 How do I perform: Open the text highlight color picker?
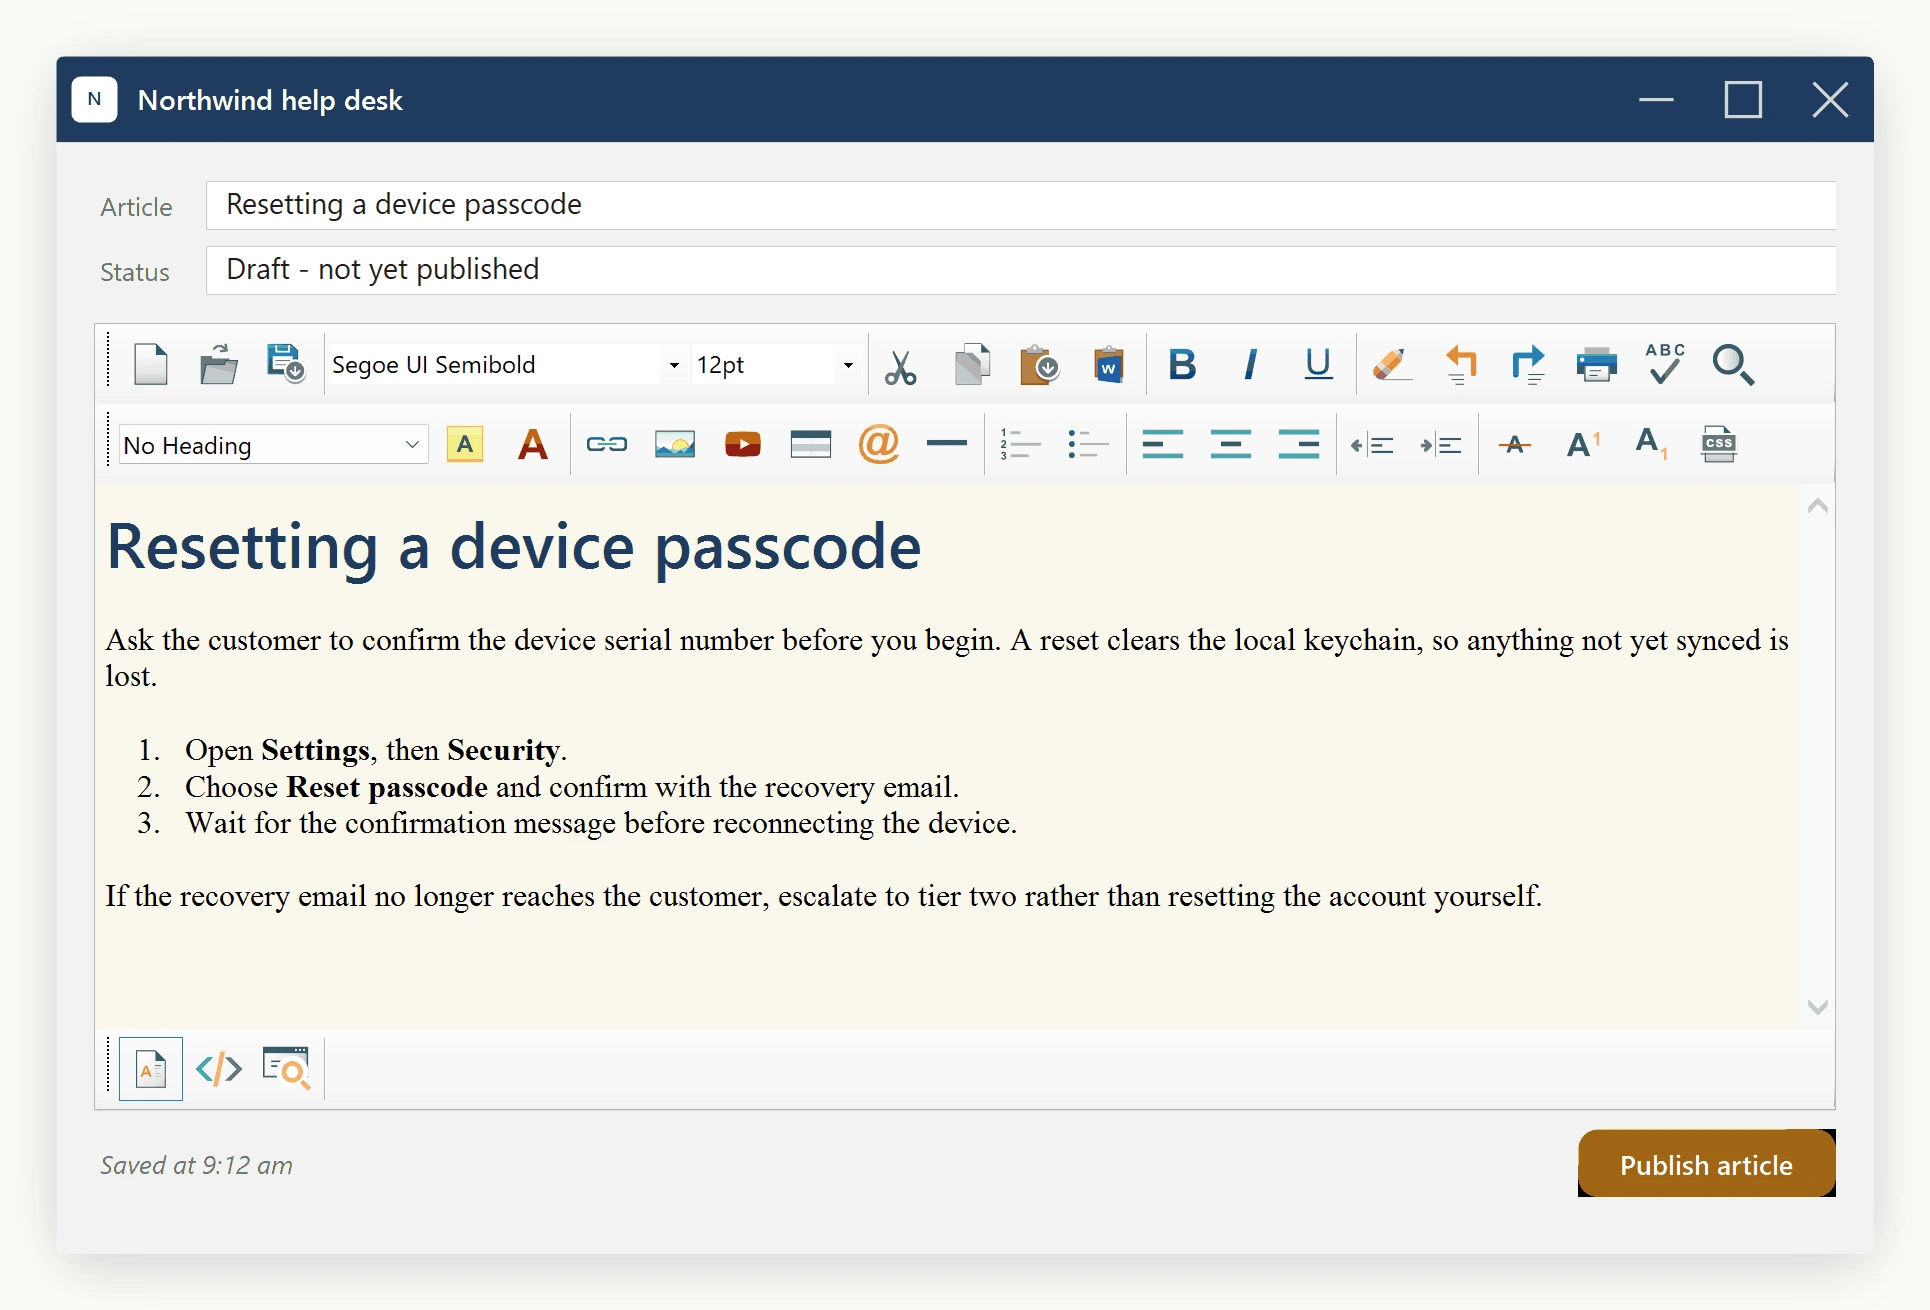465,444
